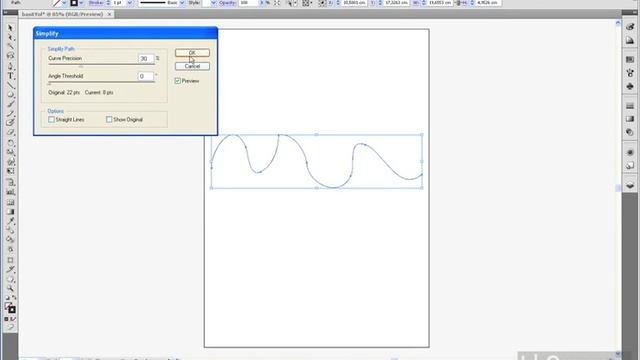The height and width of the screenshot is (360, 640).
Task: Select the Artboard tool
Action: [x=11, y=260]
